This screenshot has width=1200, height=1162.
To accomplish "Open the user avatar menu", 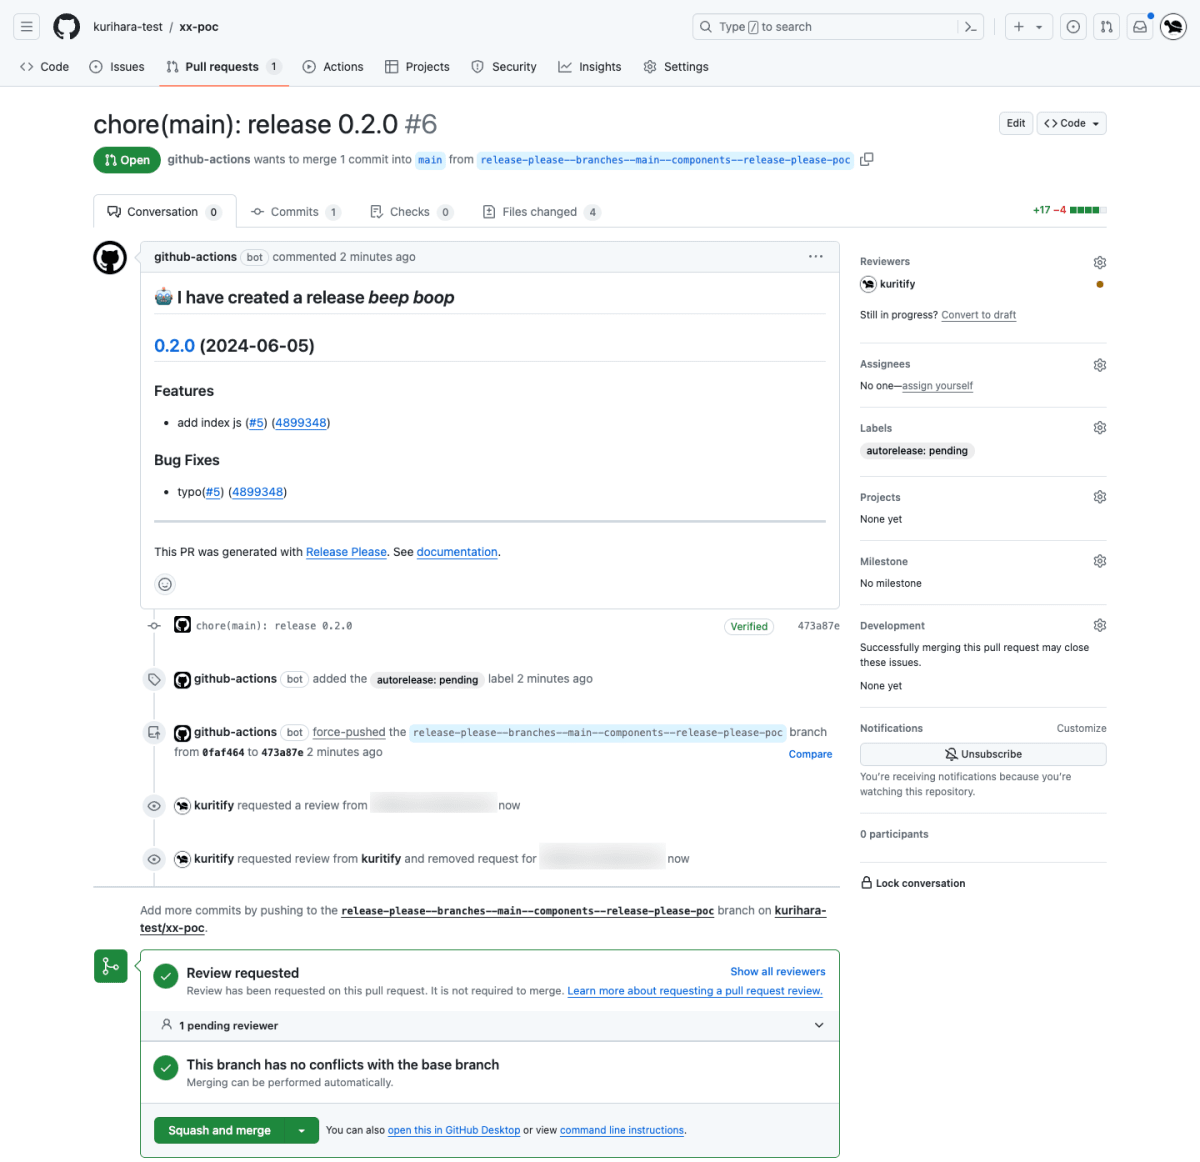I will (1173, 27).
